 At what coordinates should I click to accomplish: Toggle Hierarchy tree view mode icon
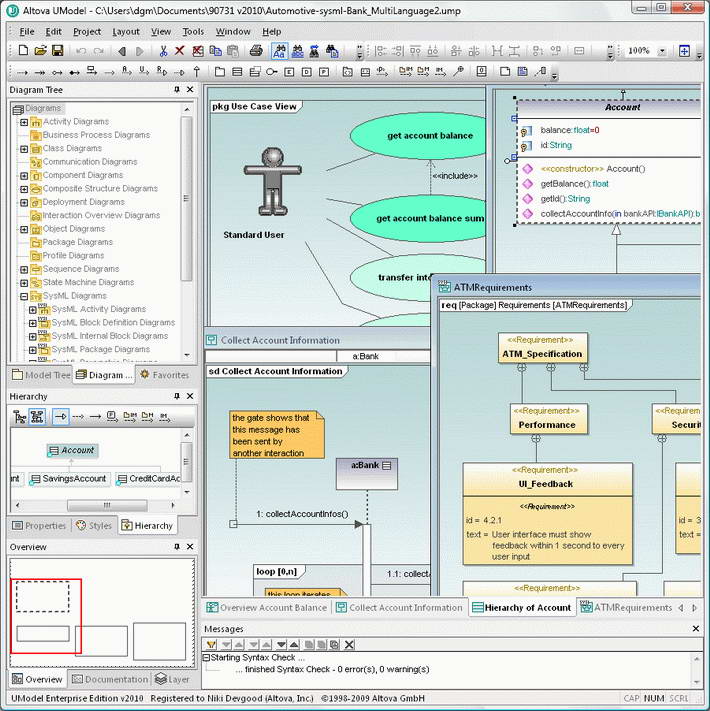(x=19, y=416)
